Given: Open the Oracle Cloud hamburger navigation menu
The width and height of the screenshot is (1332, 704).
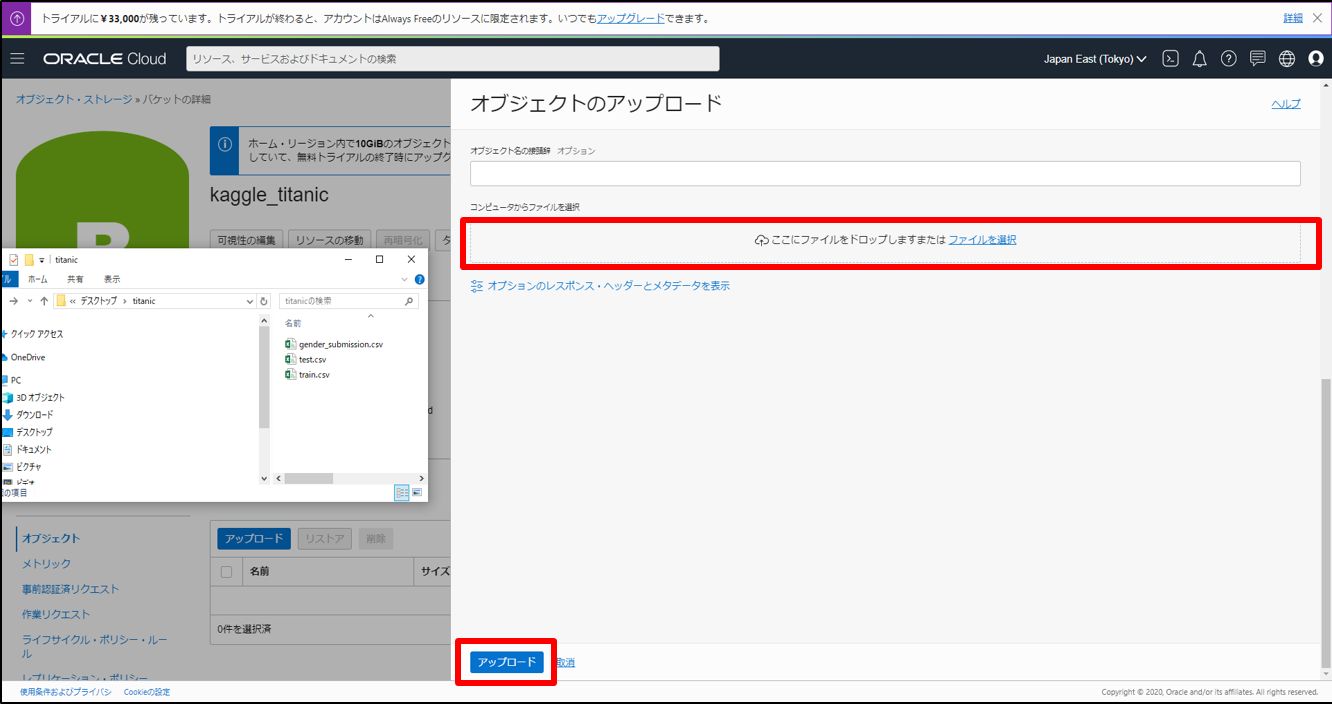Looking at the screenshot, I should [17, 59].
